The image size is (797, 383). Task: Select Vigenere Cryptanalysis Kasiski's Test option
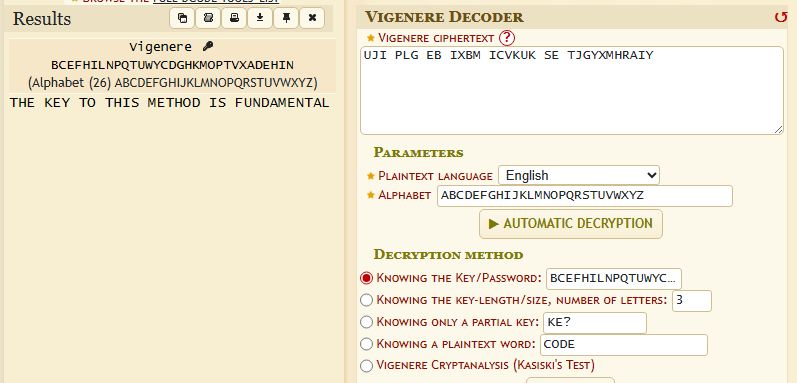point(366,365)
